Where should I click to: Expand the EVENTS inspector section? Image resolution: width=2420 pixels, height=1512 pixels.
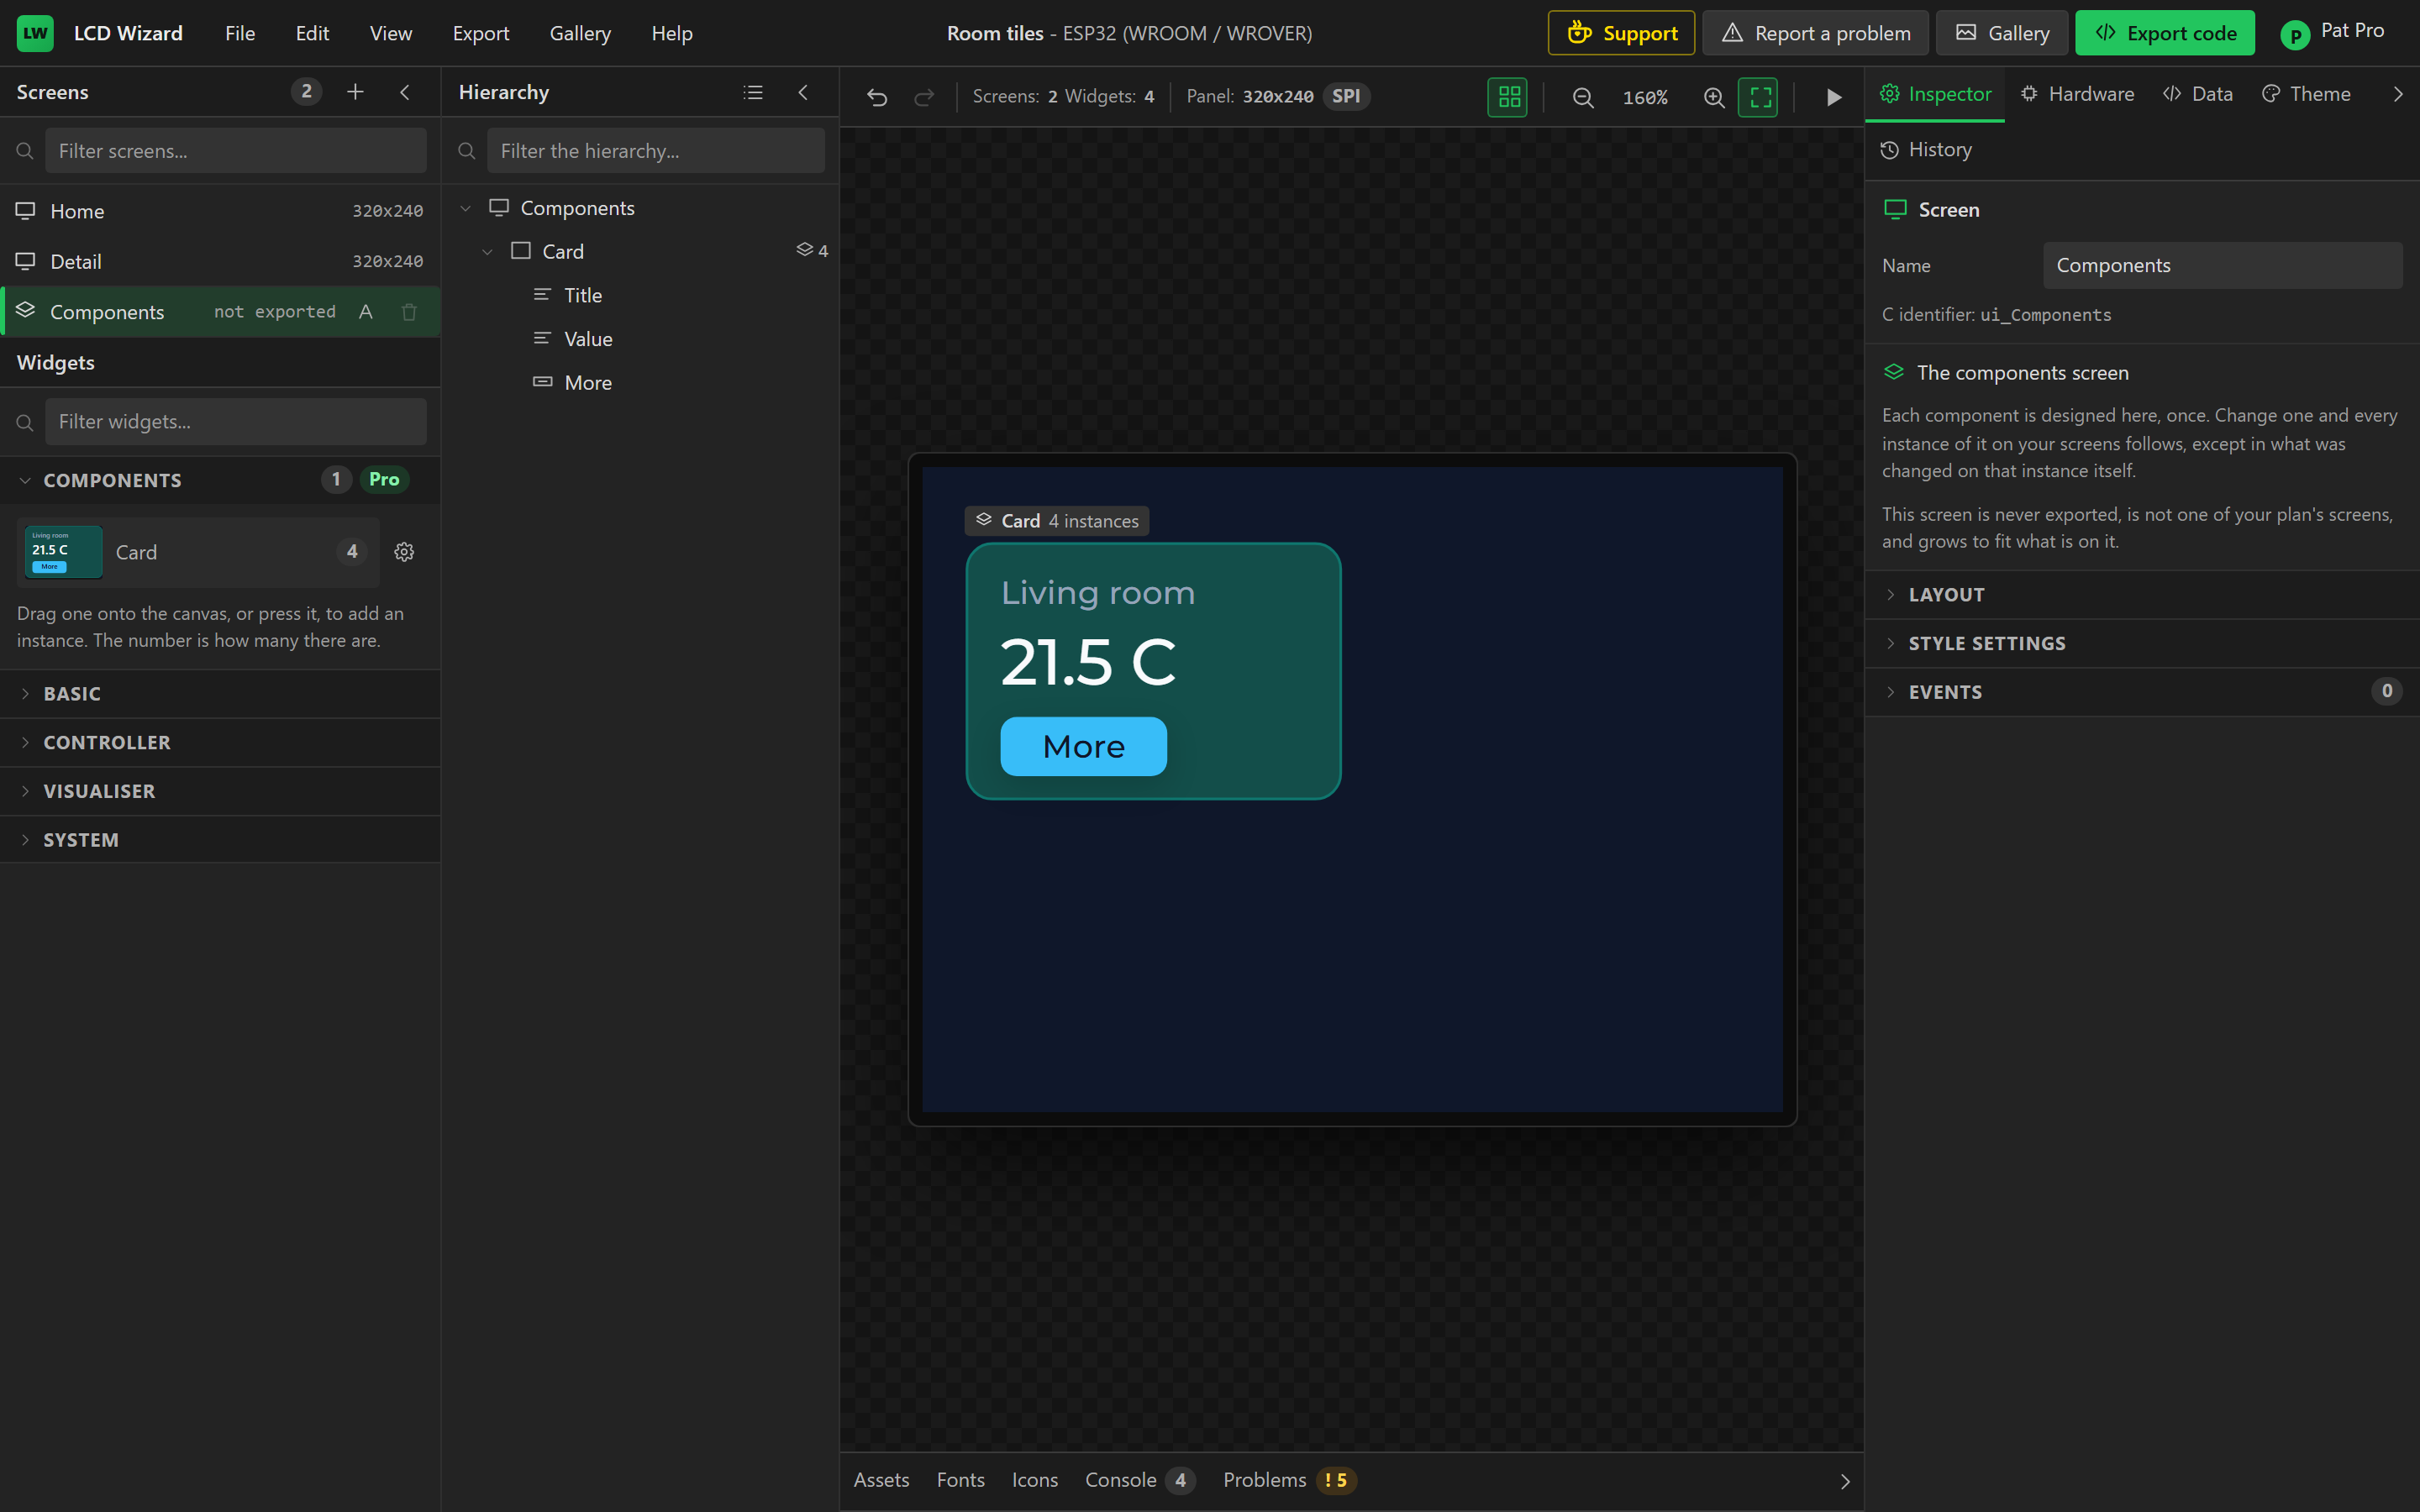(2142, 692)
